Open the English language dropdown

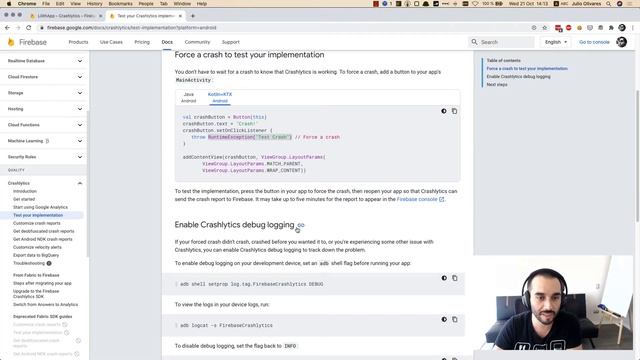[556, 42]
